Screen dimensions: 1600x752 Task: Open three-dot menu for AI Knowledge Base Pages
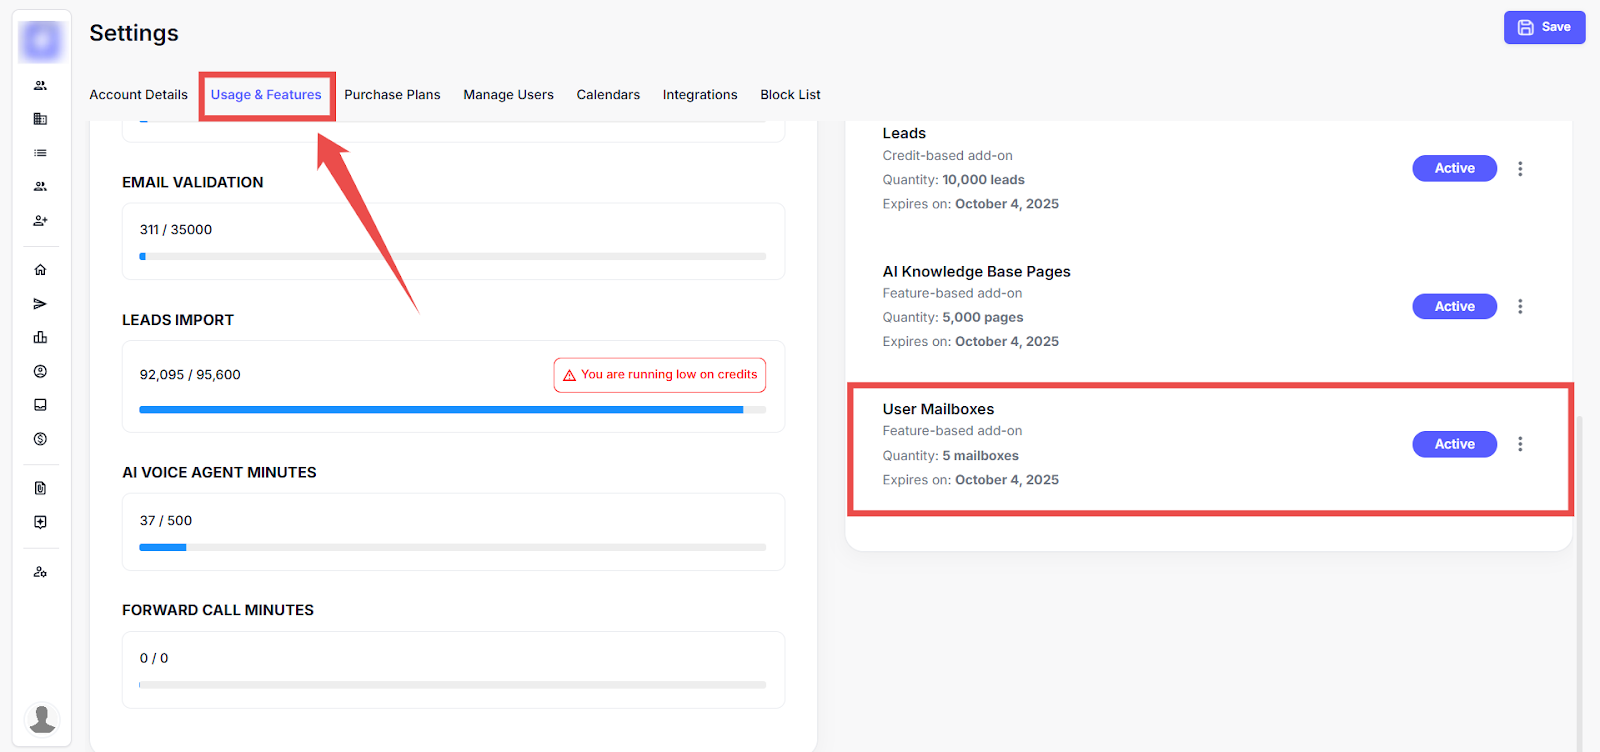tap(1520, 307)
